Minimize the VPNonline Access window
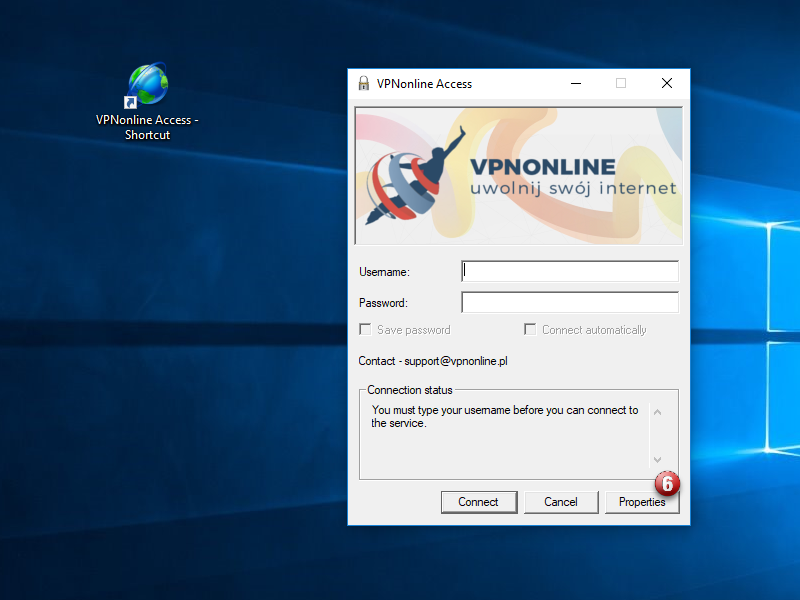 (576, 83)
